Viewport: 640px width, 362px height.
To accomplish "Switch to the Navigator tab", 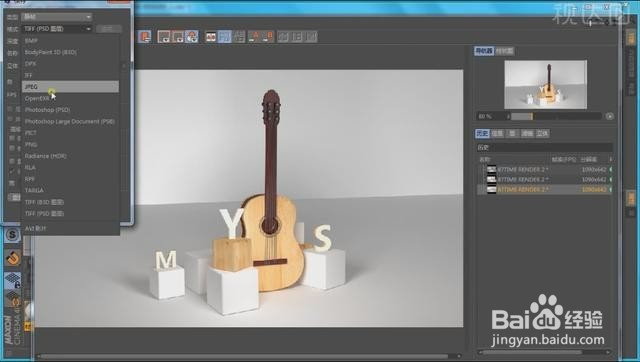I will [x=484, y=51].
